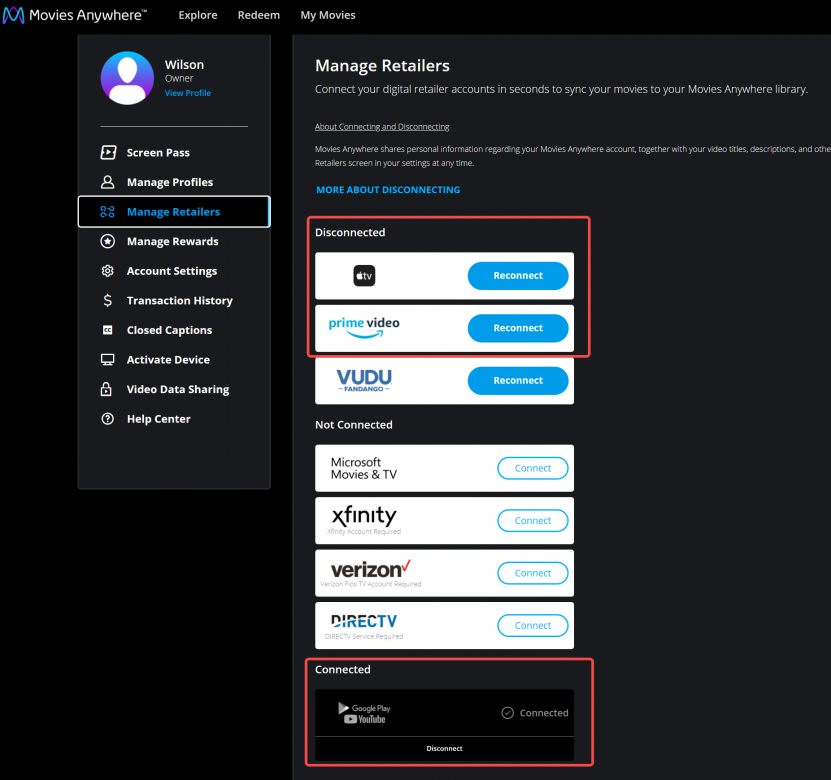Click the Help Center question mark icon
The width and height of the screenshot is (831, 780).
pyautogui.click(x=108, y=419)
